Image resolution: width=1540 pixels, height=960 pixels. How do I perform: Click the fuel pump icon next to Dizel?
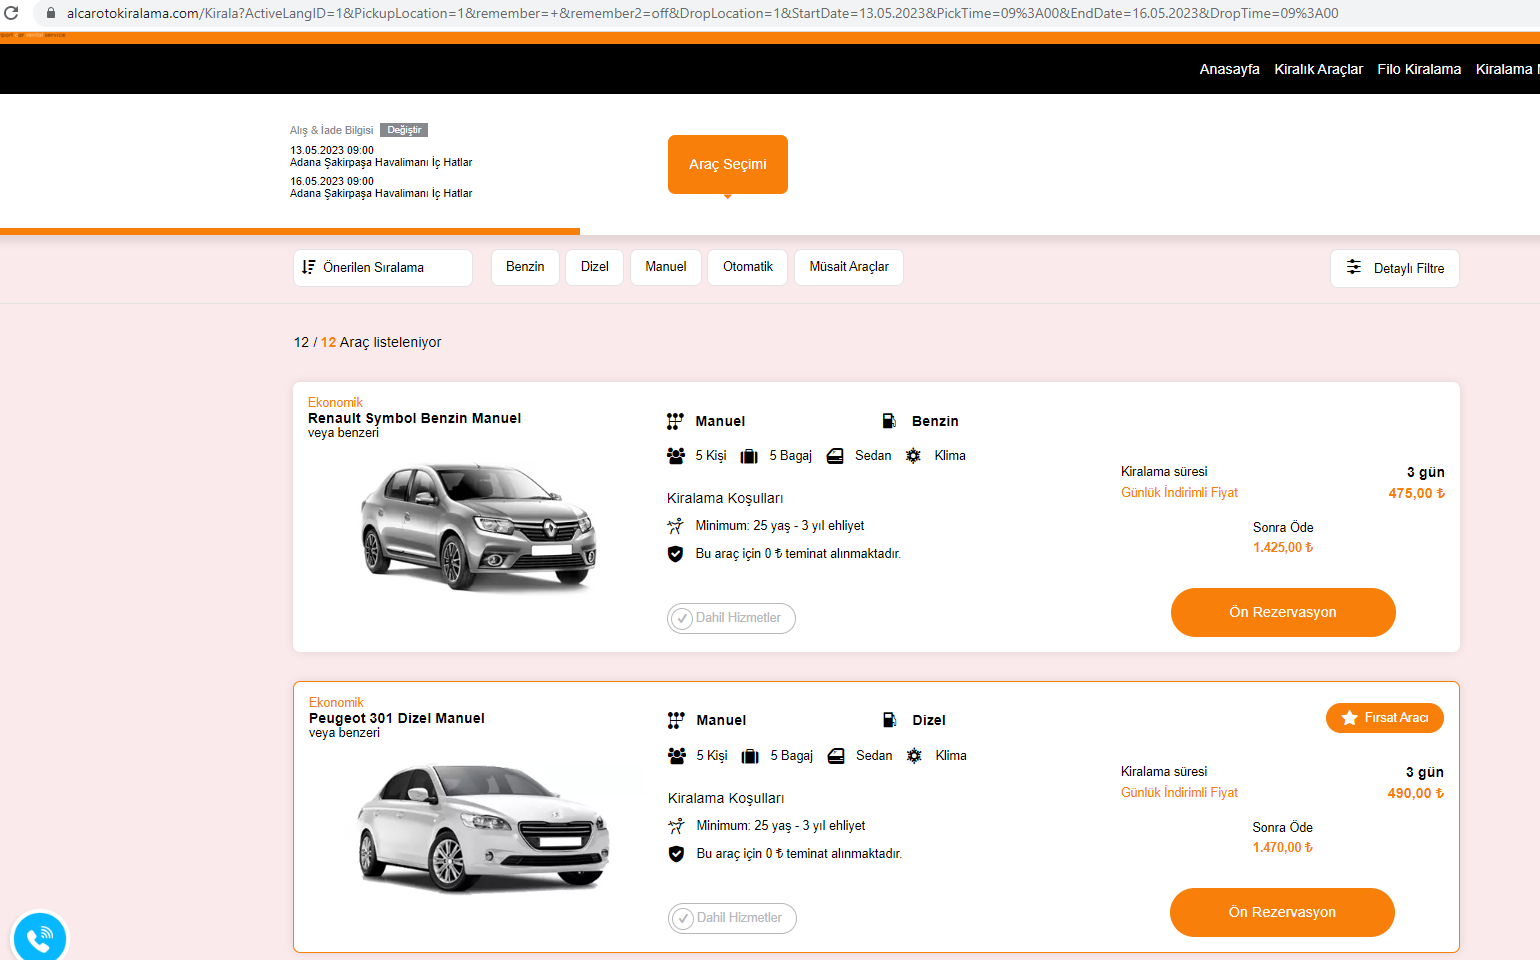click(x=890, y=720)
